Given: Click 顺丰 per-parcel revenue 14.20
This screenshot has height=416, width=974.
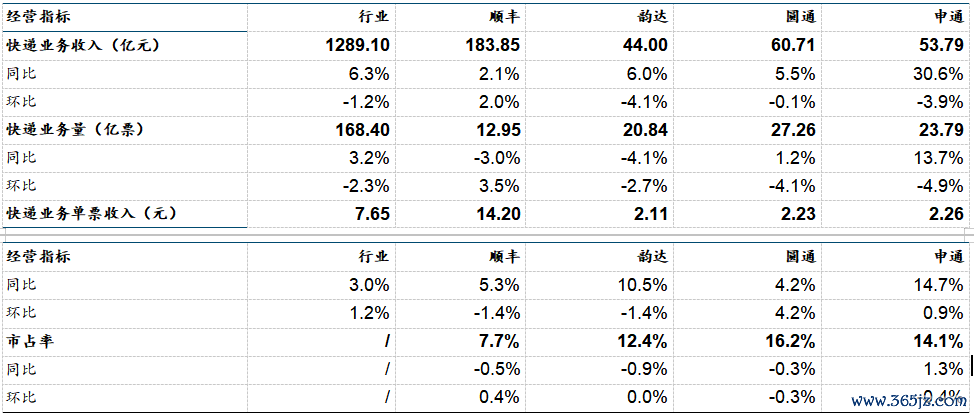Looking at the screenshot, I should point(498,214).
